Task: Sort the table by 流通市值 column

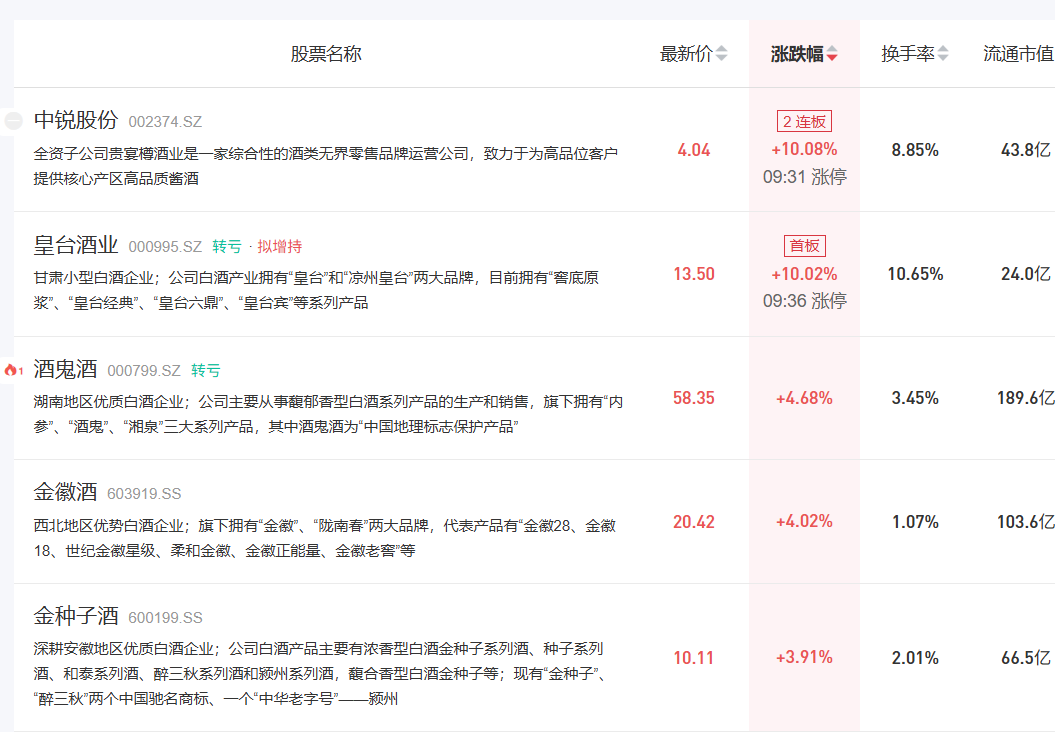Action: (1018, 54)
